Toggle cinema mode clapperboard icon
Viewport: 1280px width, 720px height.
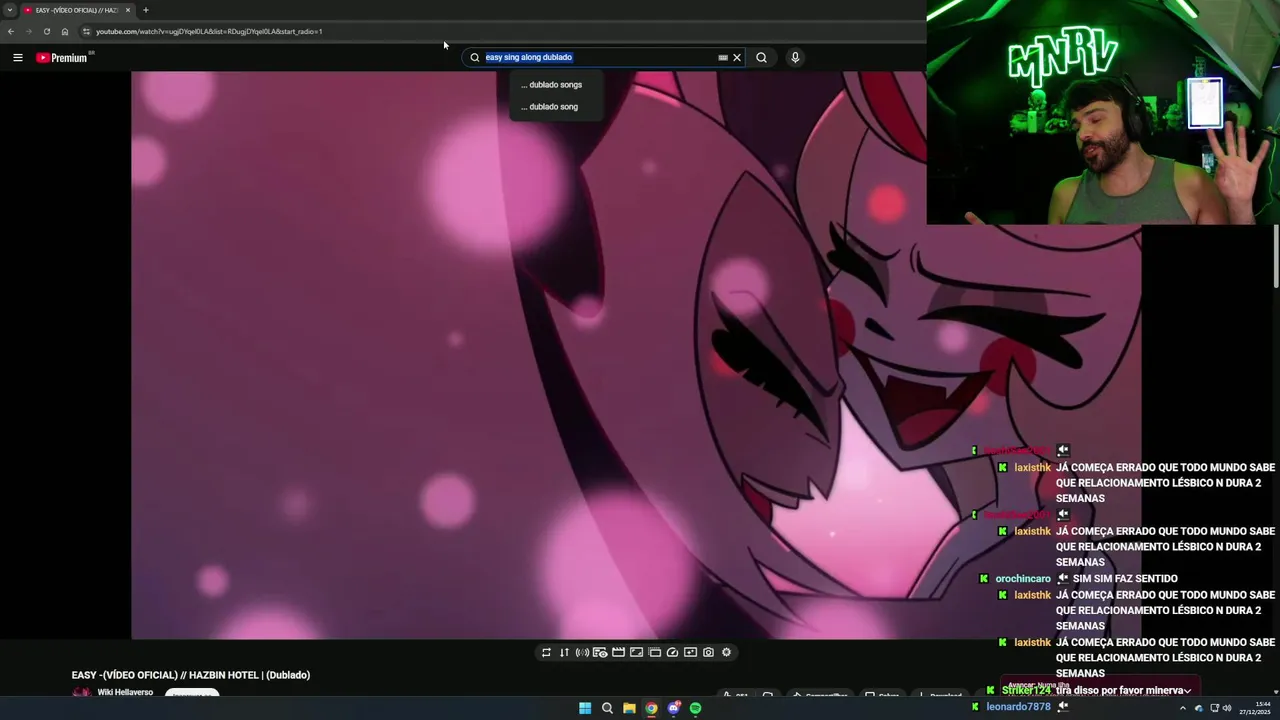click(x=618, y=652)
